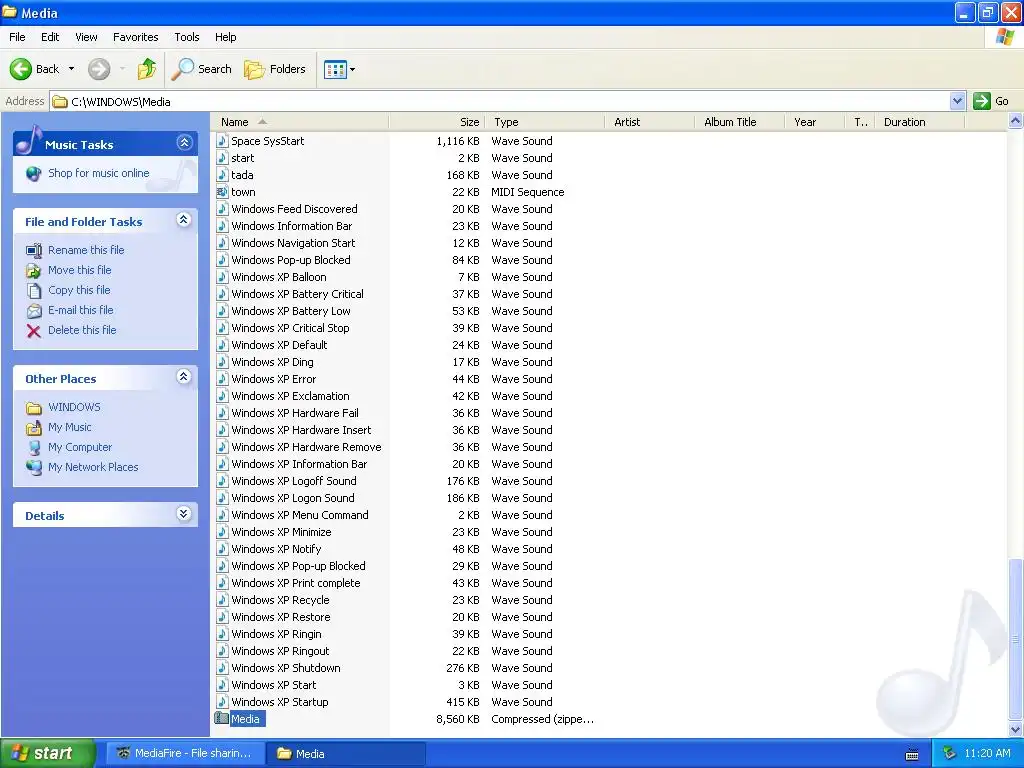Screen dimensions: 1024x768
Task: Expand the Address bar dropdown
Action: tap(957, 101)
